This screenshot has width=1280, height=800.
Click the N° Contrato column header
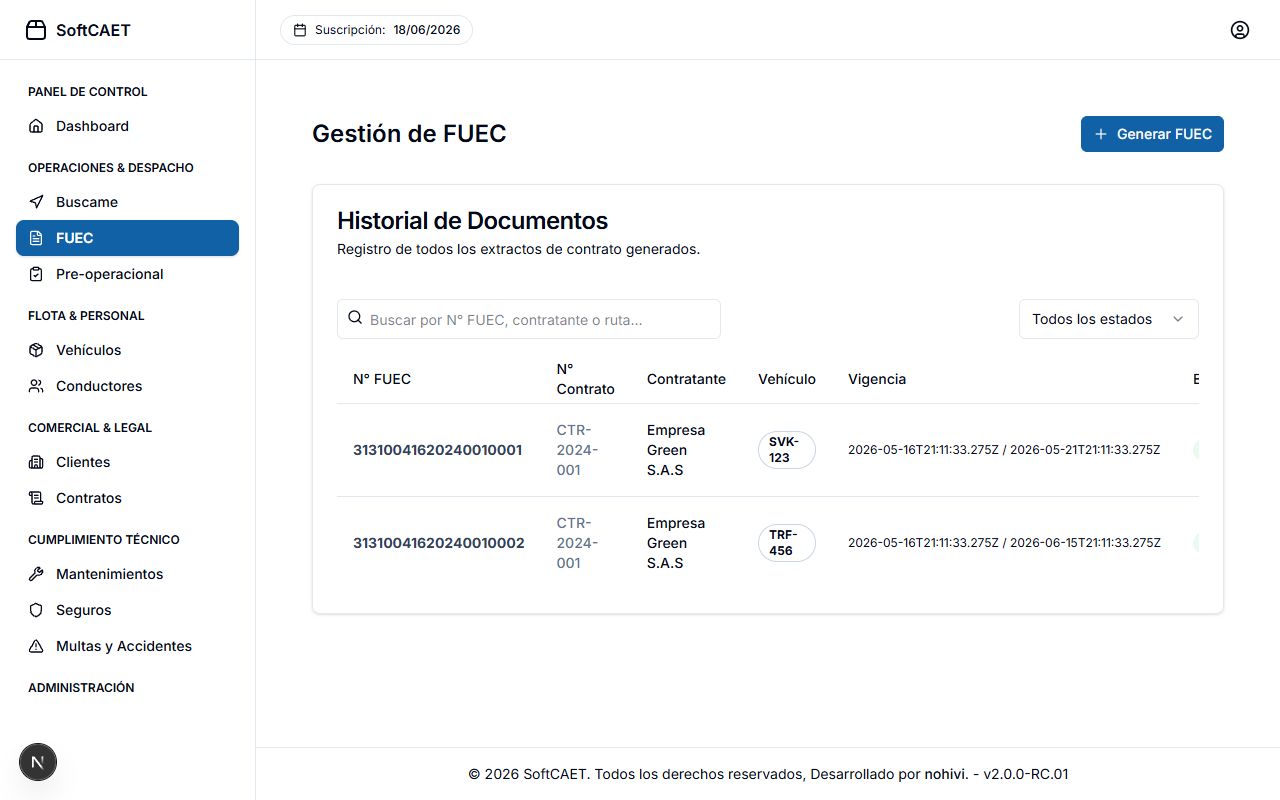click(x=586, y=379)
